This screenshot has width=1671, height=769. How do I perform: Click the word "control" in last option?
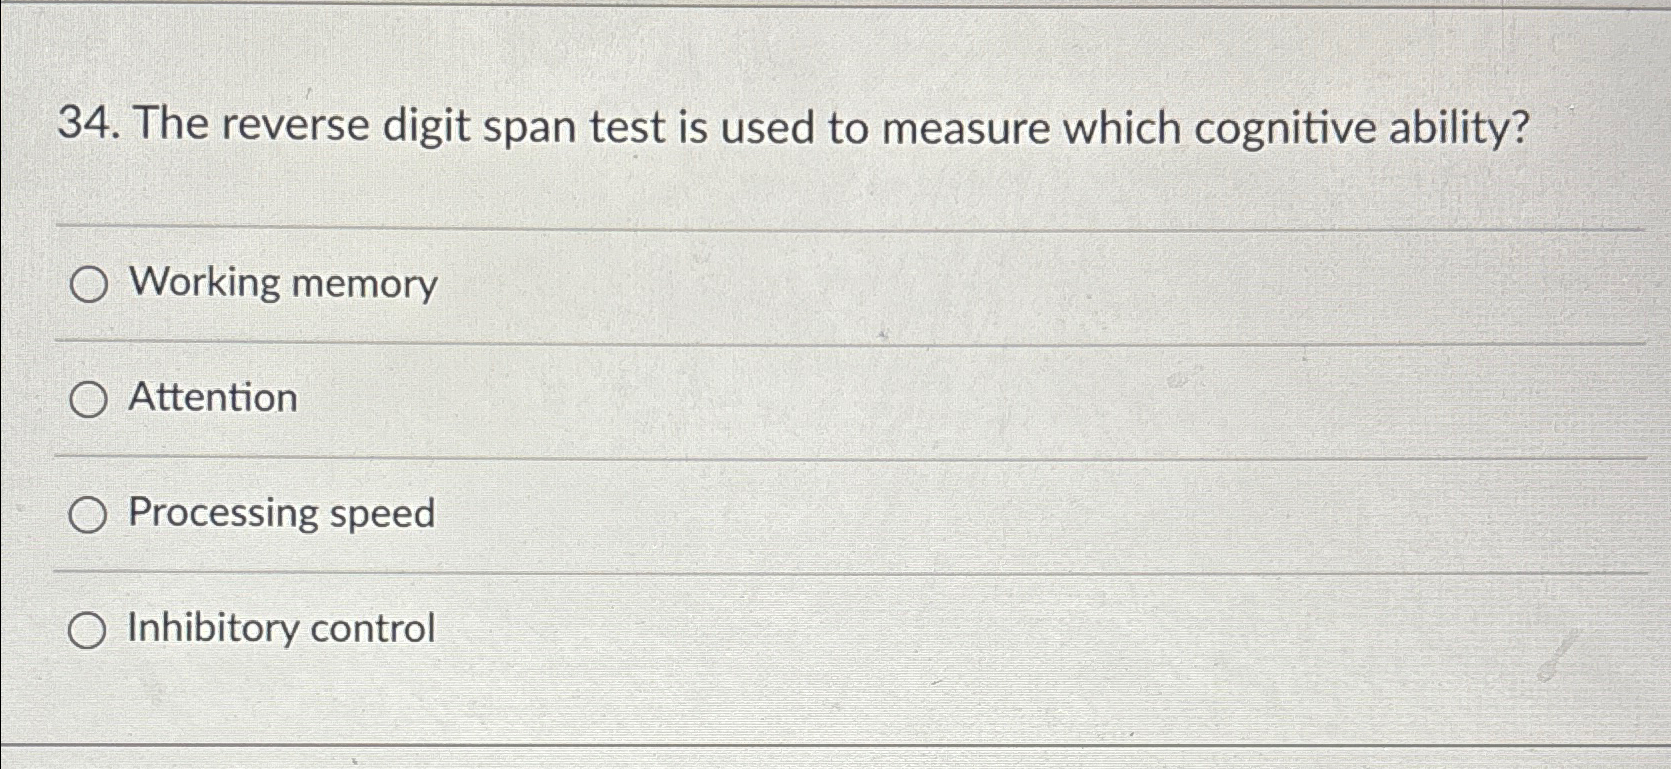pyautogui.click(x=373, y=629)
